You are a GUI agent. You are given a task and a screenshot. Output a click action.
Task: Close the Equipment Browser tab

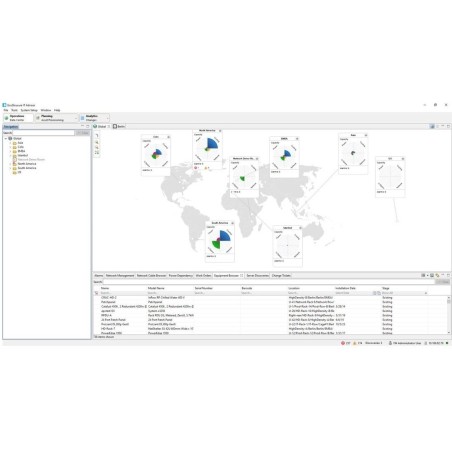point(242,276)
